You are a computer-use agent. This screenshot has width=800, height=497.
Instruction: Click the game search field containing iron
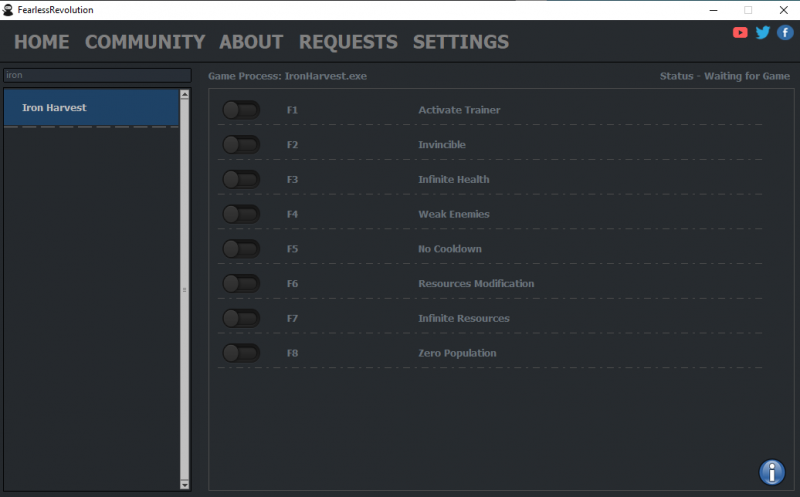(97, 75)
